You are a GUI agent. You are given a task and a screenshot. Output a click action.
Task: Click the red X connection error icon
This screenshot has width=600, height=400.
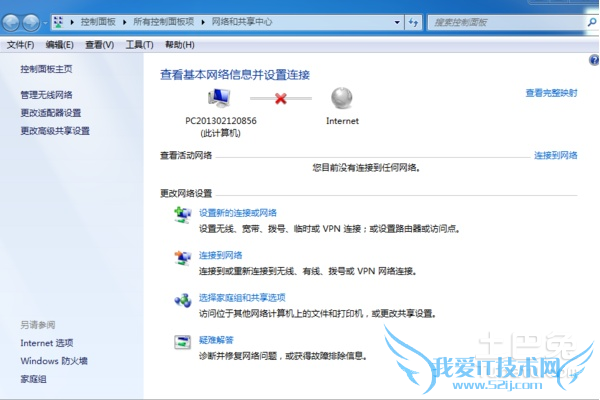[x=281, y=99]
